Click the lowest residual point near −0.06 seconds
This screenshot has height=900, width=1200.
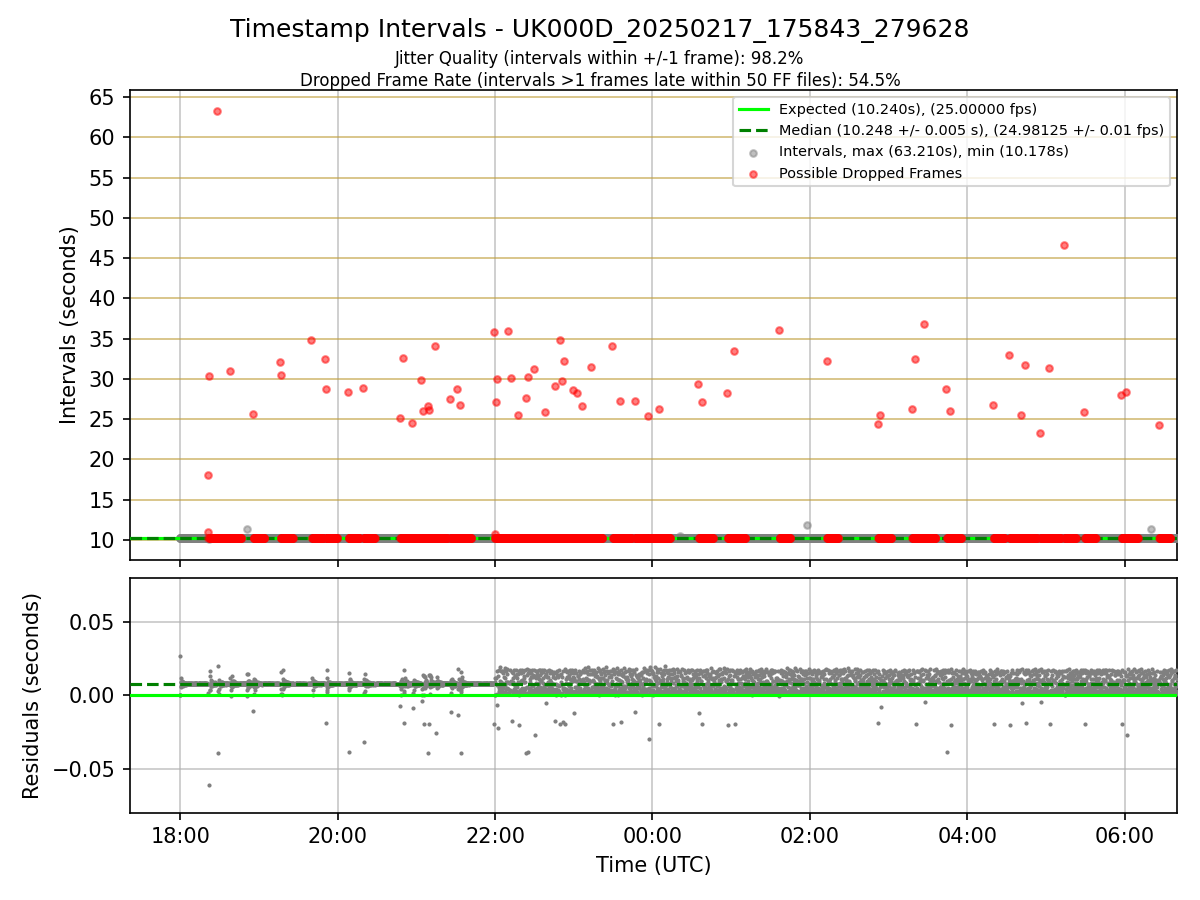[209, 785]
